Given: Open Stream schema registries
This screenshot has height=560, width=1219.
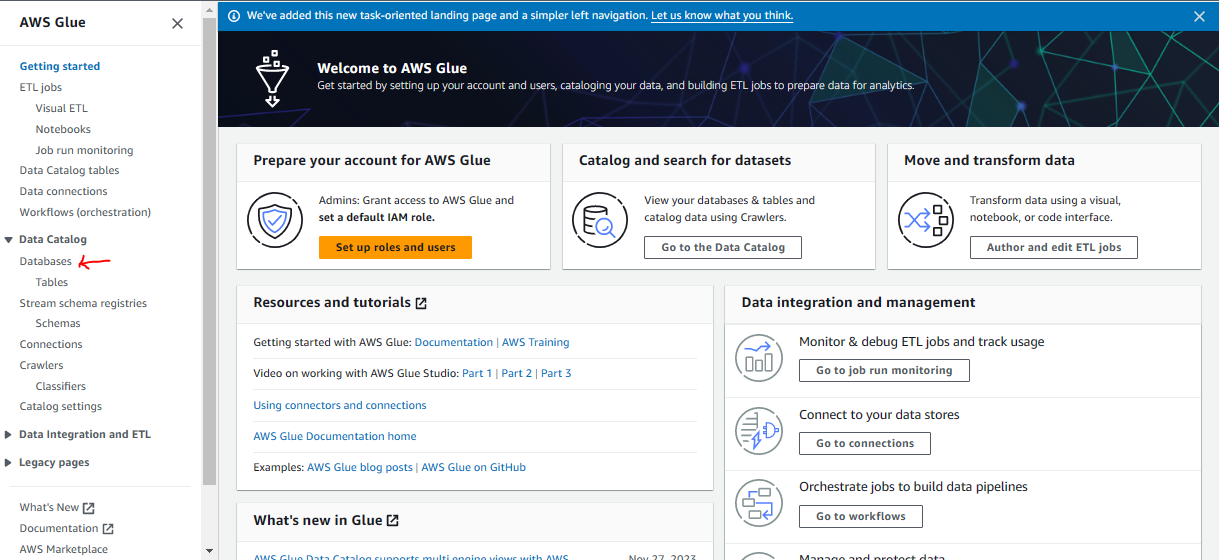Looking at the screenshot, I should tap(83, 303).
